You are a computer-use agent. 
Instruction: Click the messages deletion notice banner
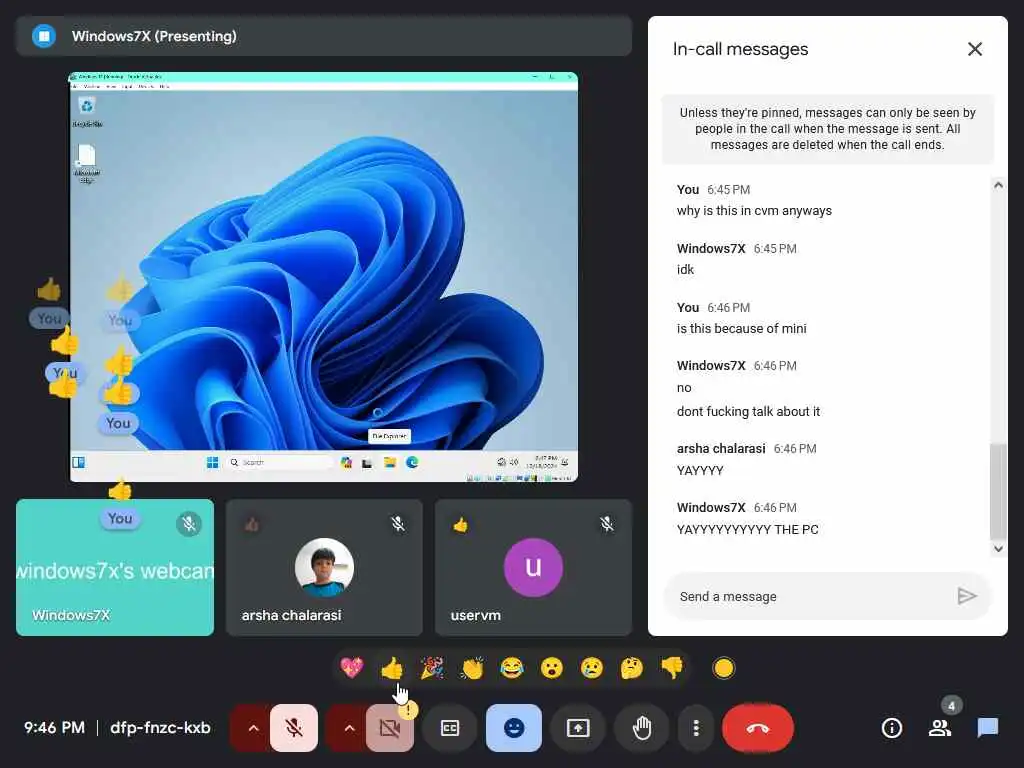point(827,129)
